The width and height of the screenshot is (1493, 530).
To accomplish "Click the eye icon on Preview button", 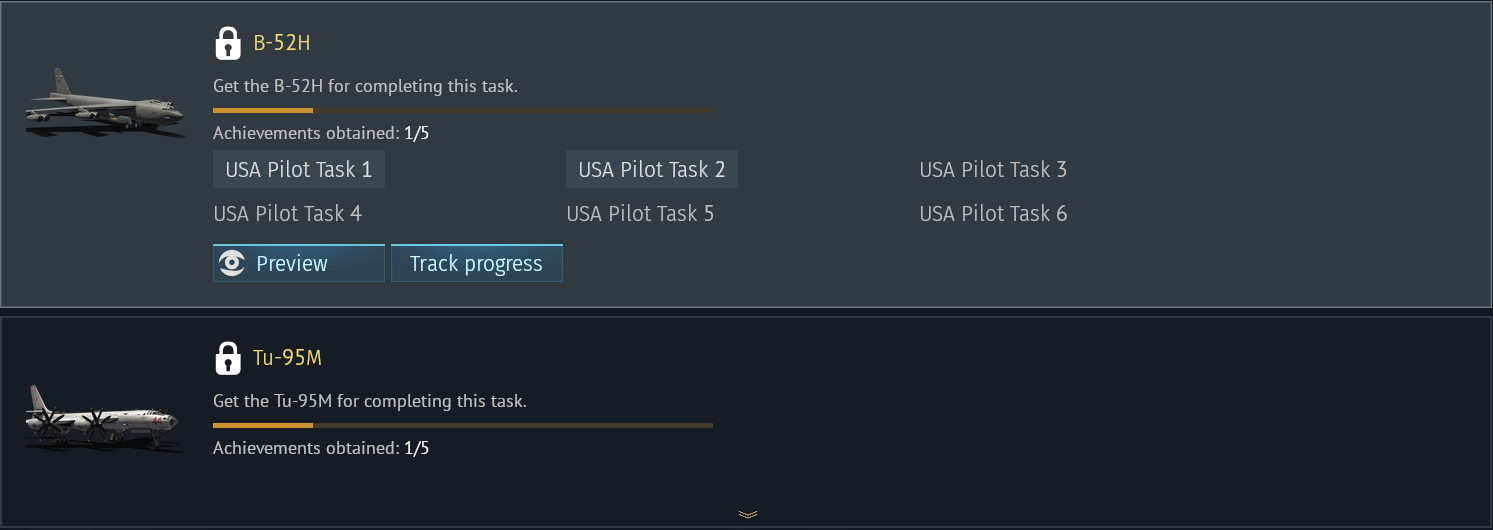I will (232, 264).
